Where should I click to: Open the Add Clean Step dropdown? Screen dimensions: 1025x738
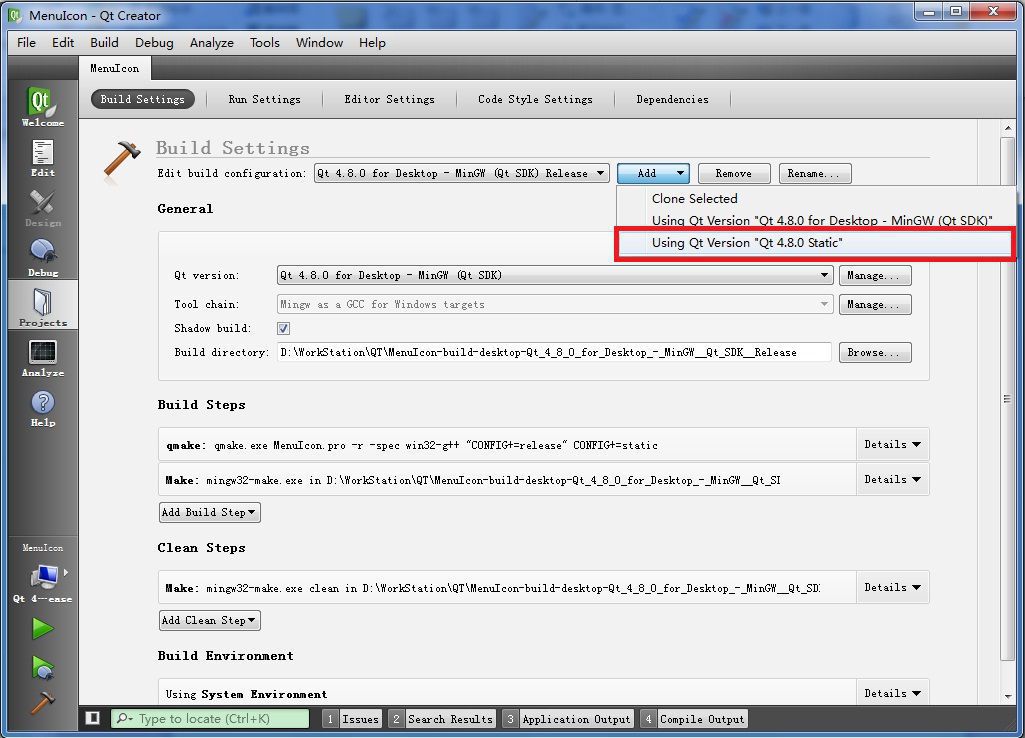tap(209, 620)
